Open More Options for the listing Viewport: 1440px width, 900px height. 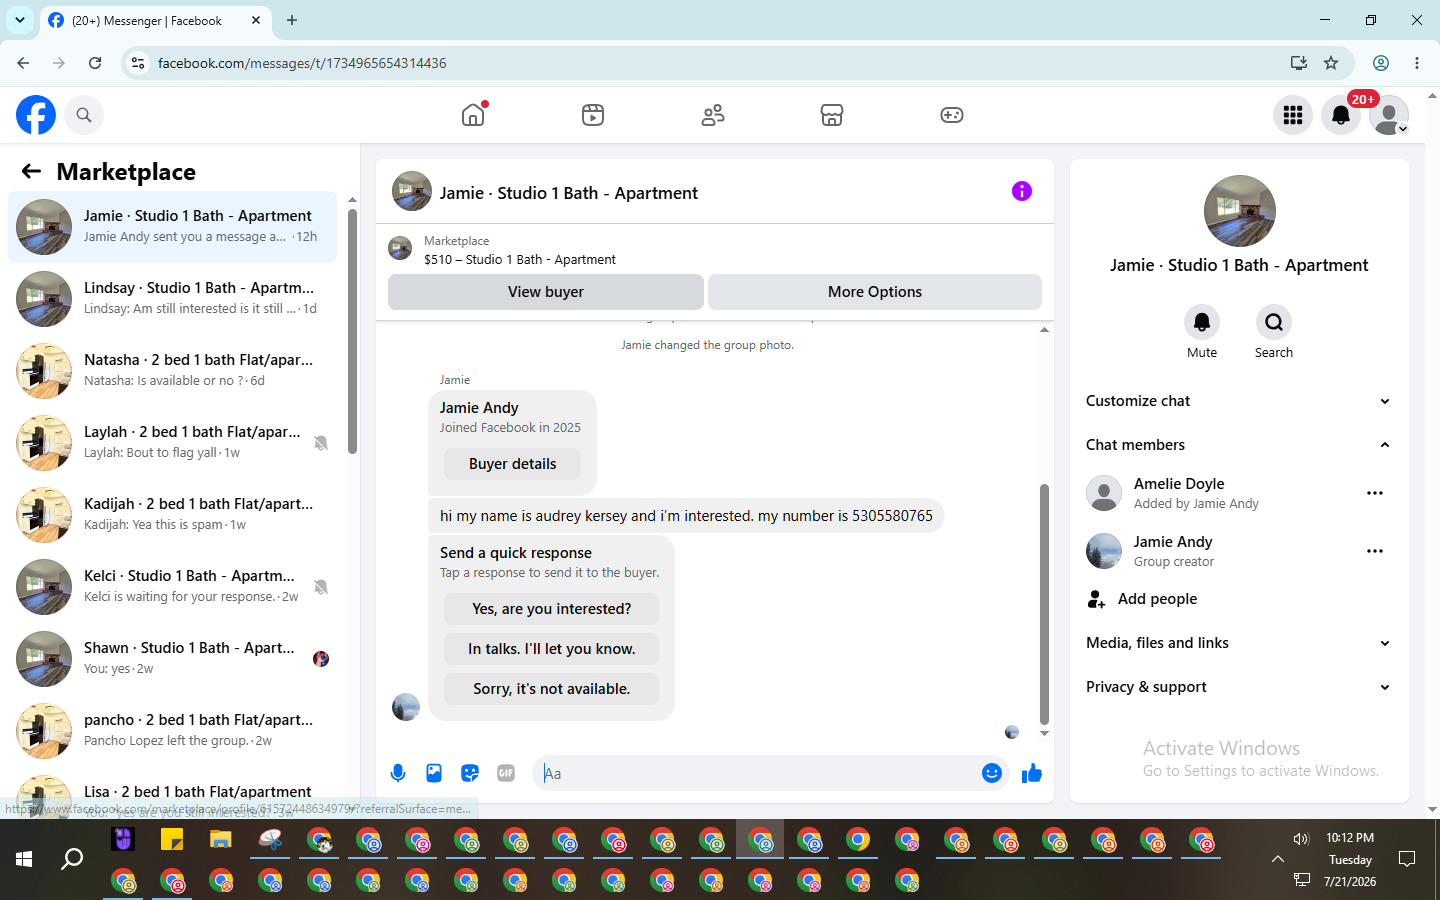[875, 292]
